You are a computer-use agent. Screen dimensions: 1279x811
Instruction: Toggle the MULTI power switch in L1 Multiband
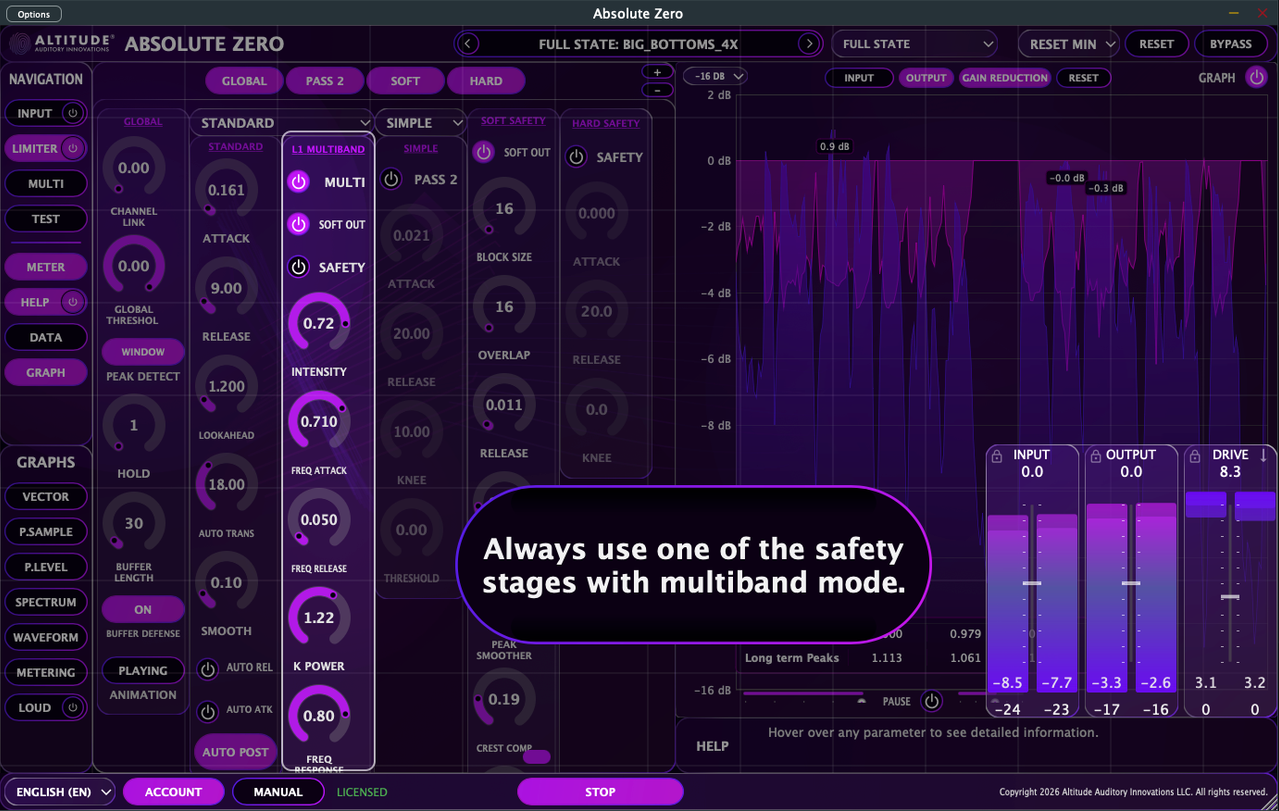tap(298, 182)
